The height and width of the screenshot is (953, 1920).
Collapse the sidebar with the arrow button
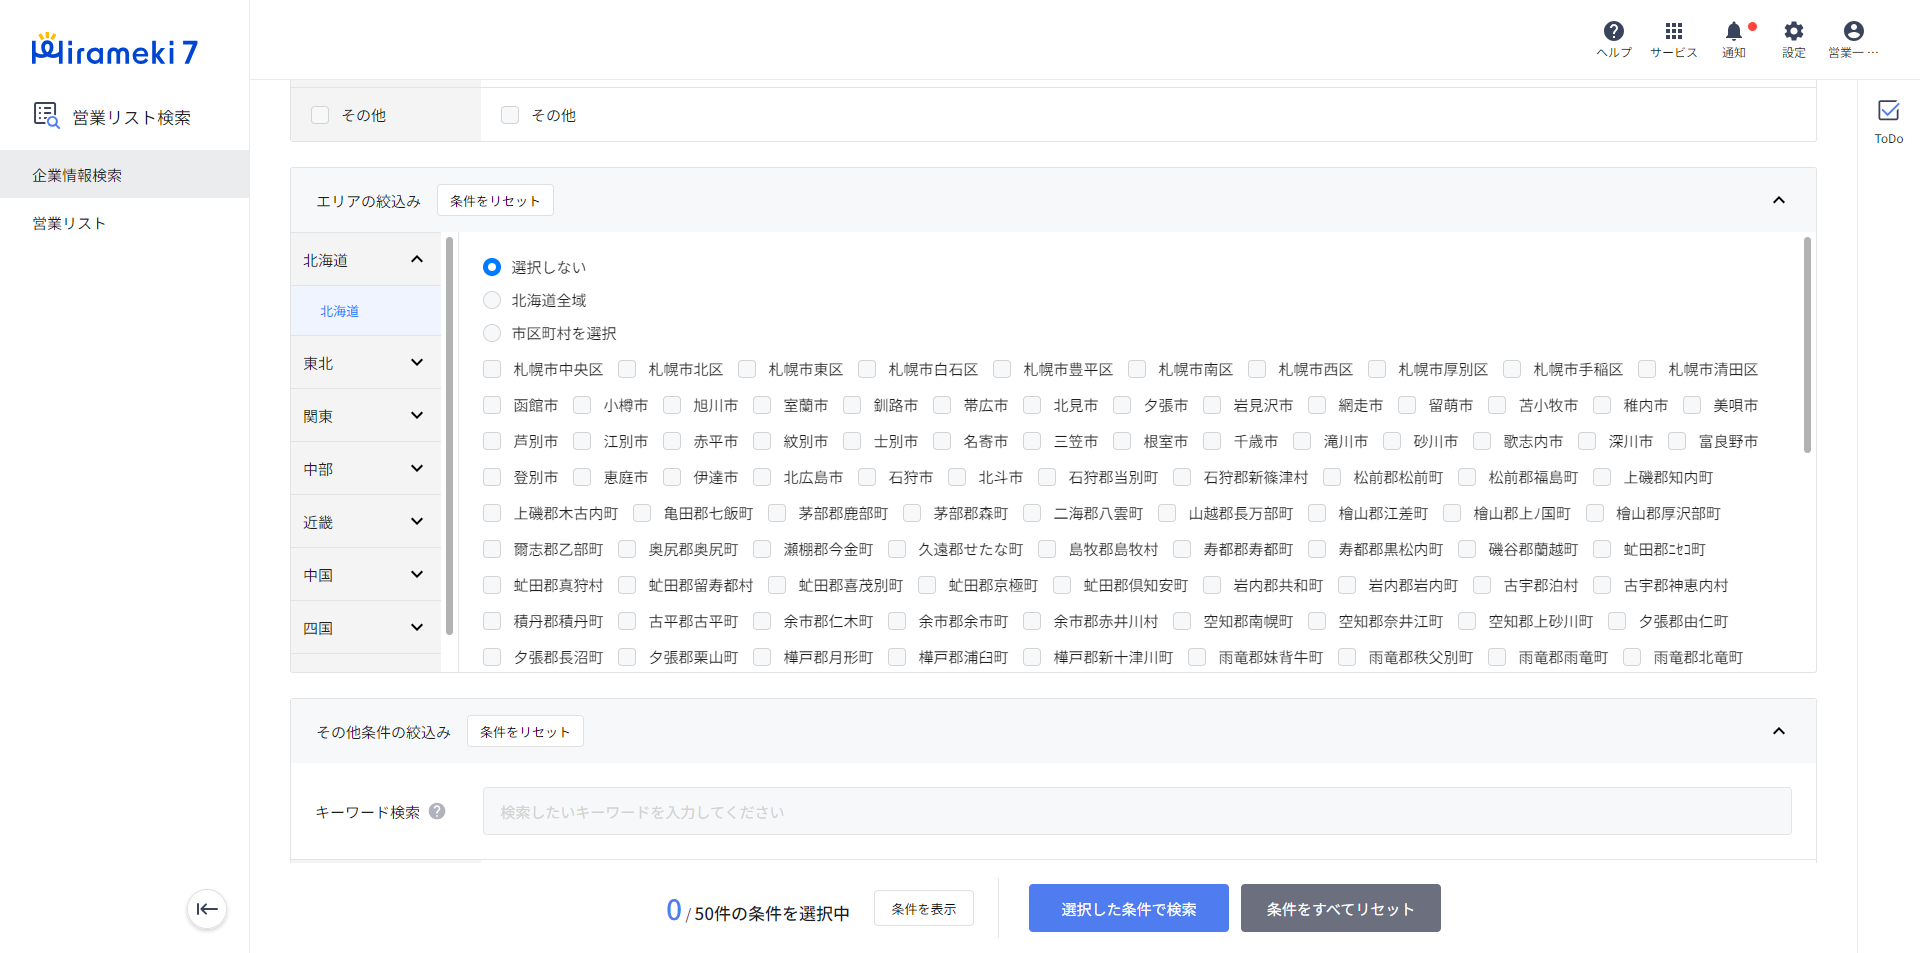(x=207, y=909)
